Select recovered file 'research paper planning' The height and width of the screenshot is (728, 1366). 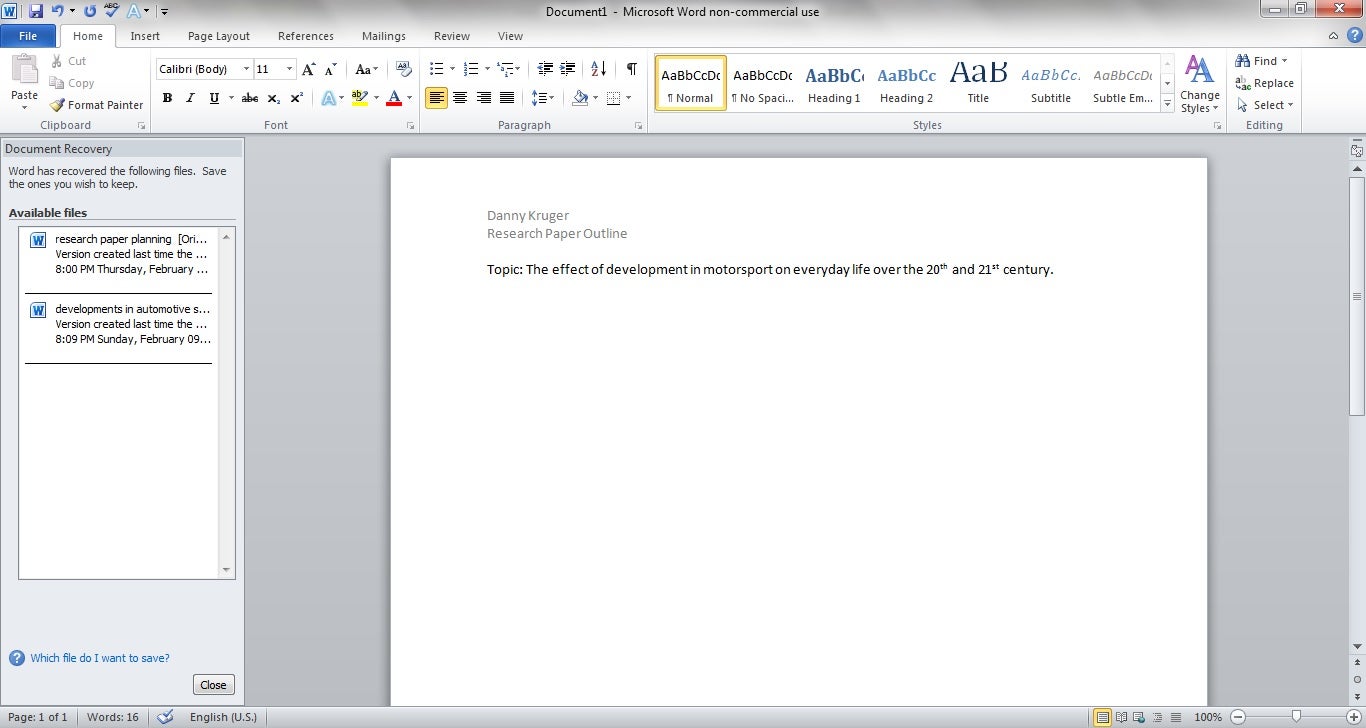(119, 254)
